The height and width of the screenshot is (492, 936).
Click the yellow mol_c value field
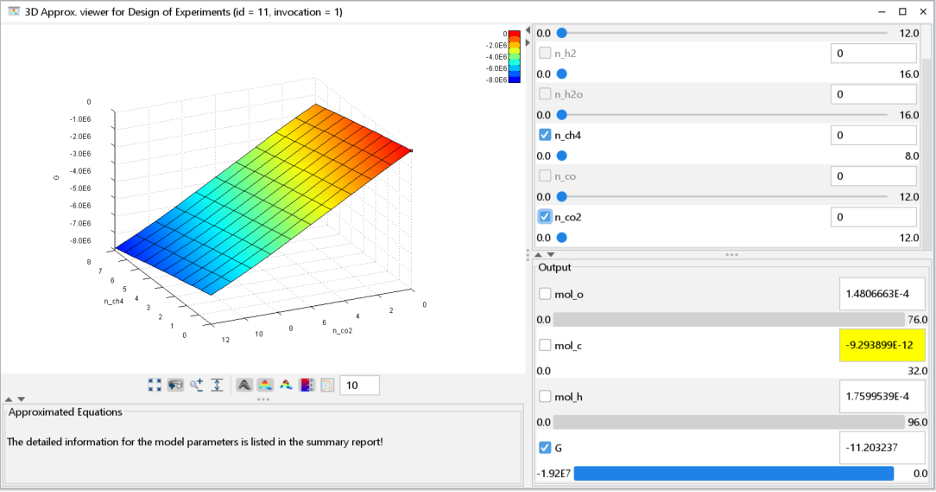[x=881, y=346]
